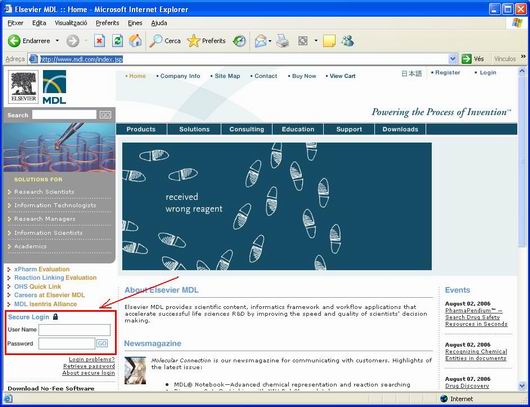Open xPharm Evaluation link
530x407 pixels.
click(x=42, y=269)
